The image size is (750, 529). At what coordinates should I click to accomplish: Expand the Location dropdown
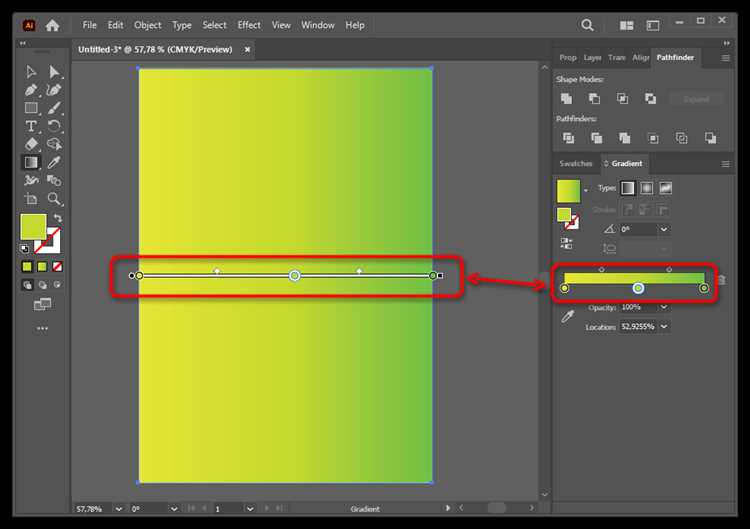664,327
